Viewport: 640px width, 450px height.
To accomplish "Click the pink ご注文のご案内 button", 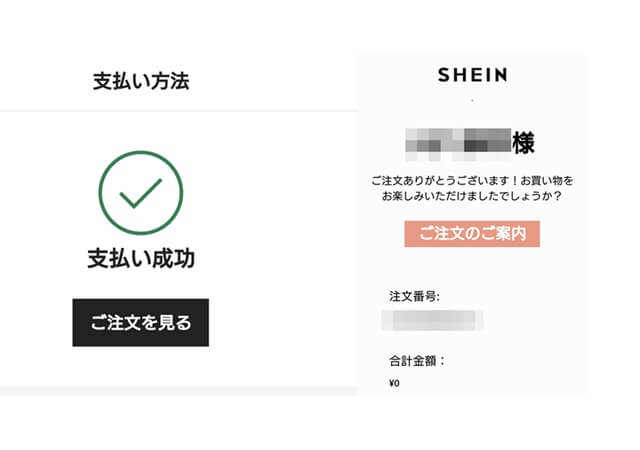I will pos(472,234).
